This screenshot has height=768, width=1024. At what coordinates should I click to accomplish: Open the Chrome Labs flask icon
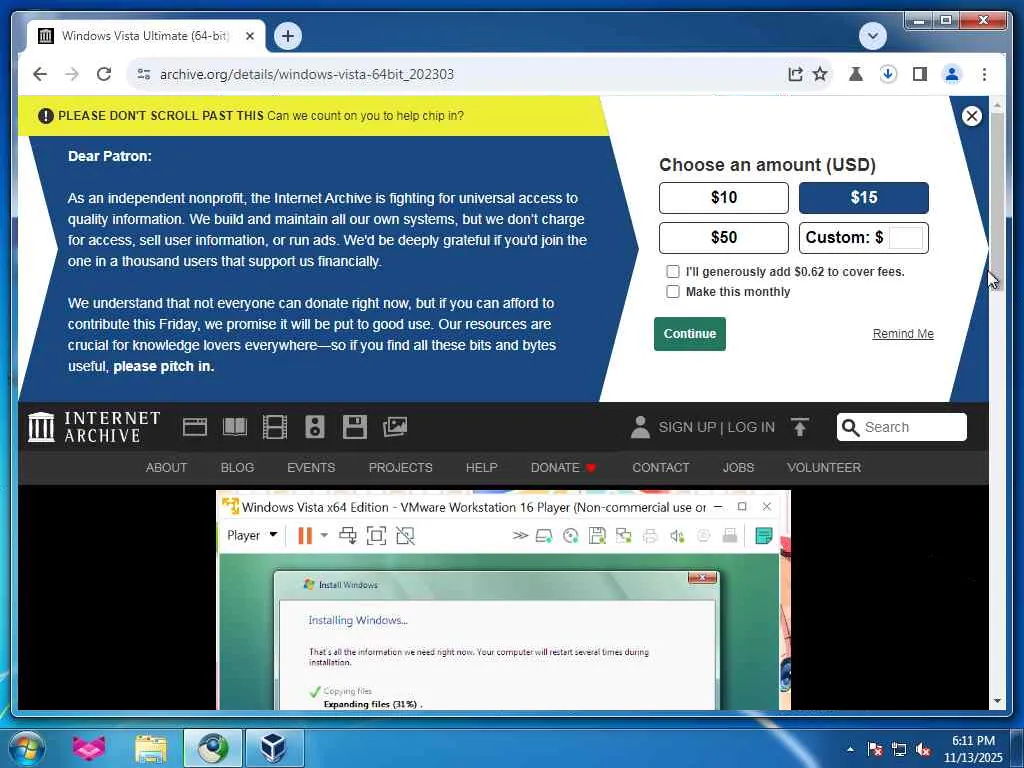[856, 74]
